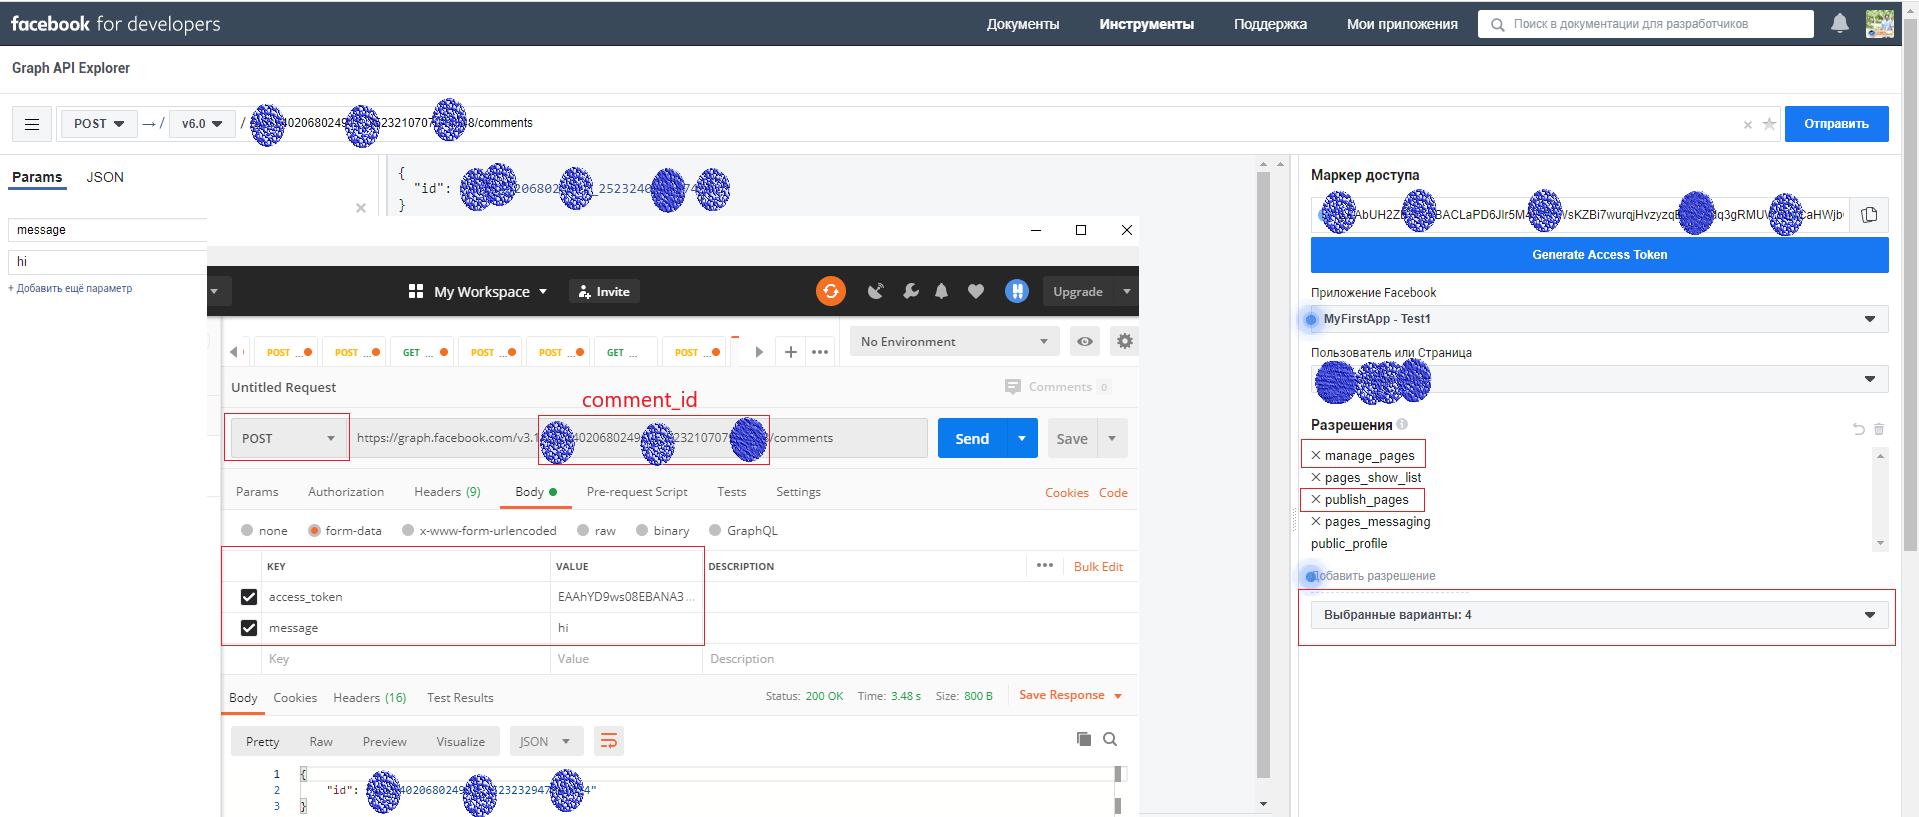
Task: Open POST method dropdown in Explorer
Action: click(99, 124)
